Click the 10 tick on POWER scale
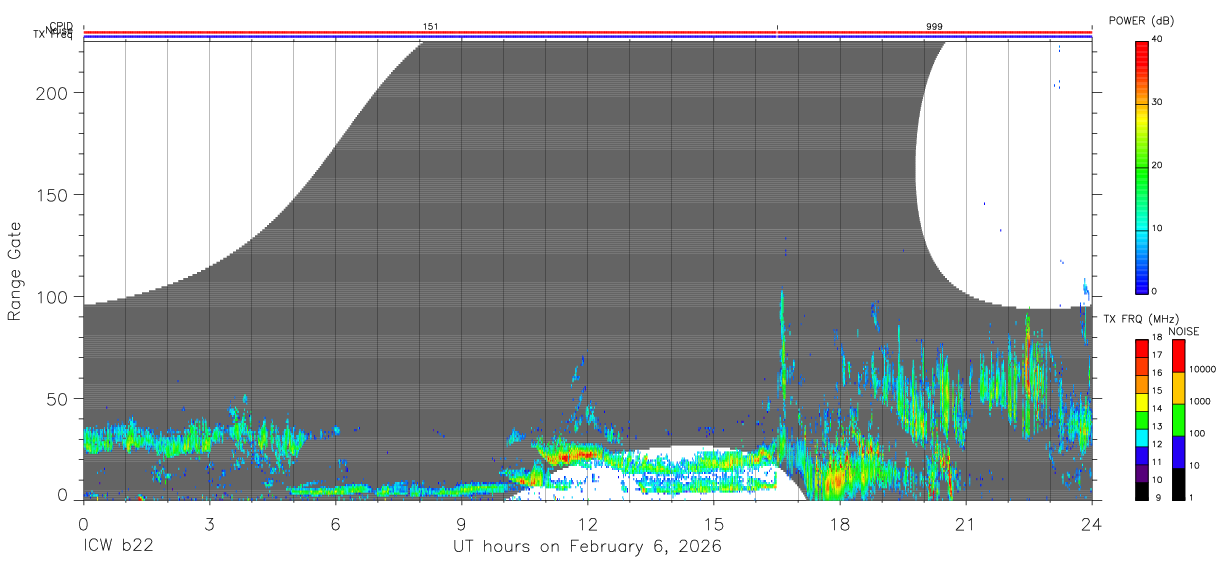Screen dimensions: 1228x567 pos(1155,228)
